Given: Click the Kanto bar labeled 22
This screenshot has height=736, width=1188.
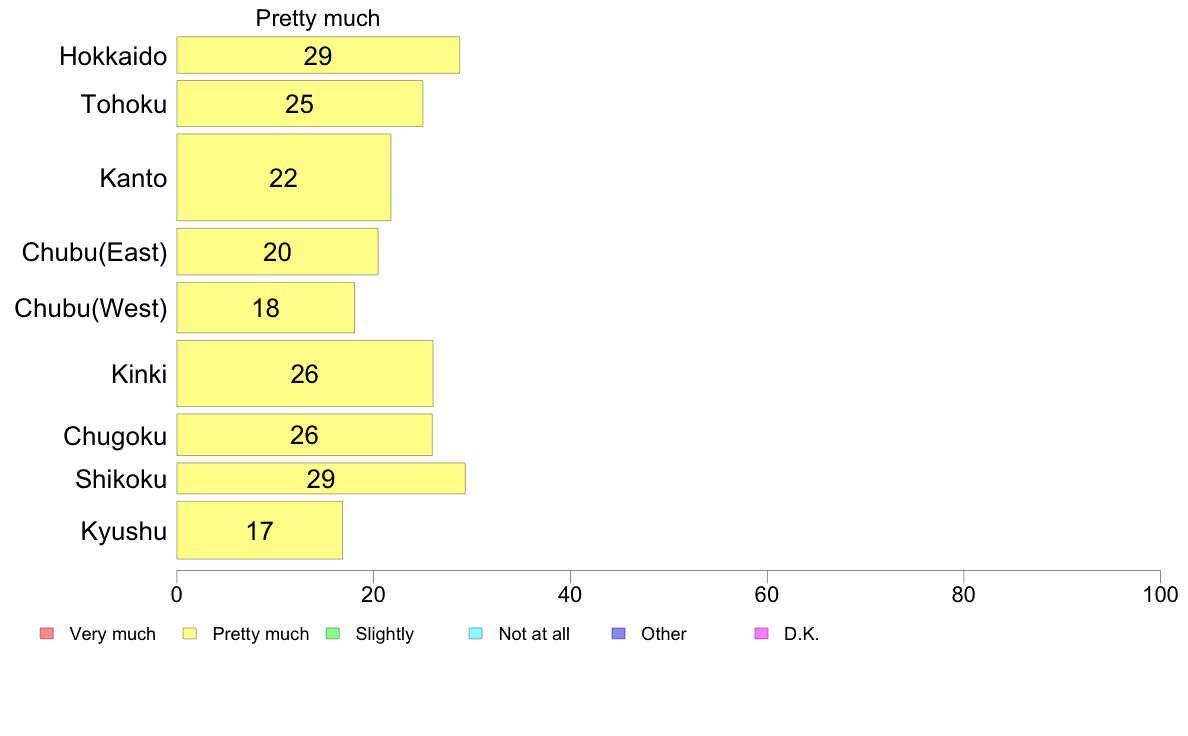Looking at the screenshot, I should pos(284,177).
